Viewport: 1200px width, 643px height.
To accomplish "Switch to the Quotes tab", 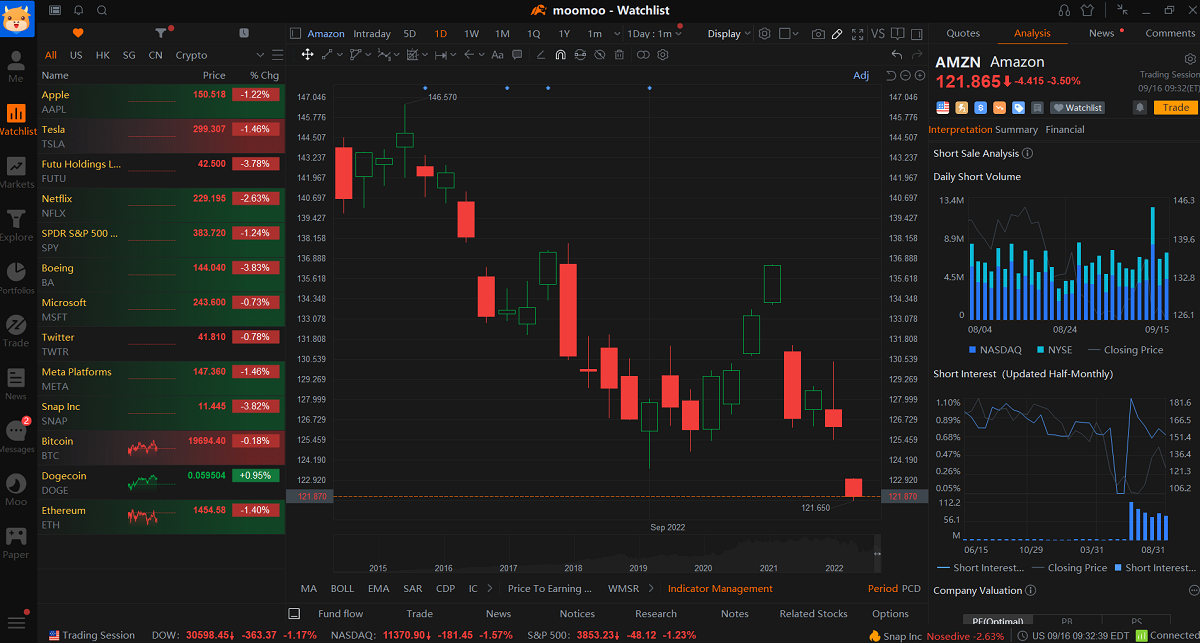I will (963, 33).
